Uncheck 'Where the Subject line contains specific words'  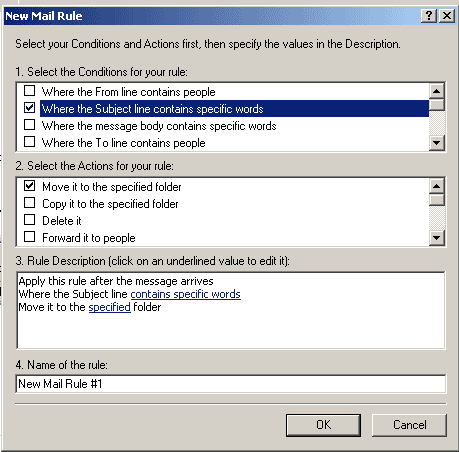[30, 108]
